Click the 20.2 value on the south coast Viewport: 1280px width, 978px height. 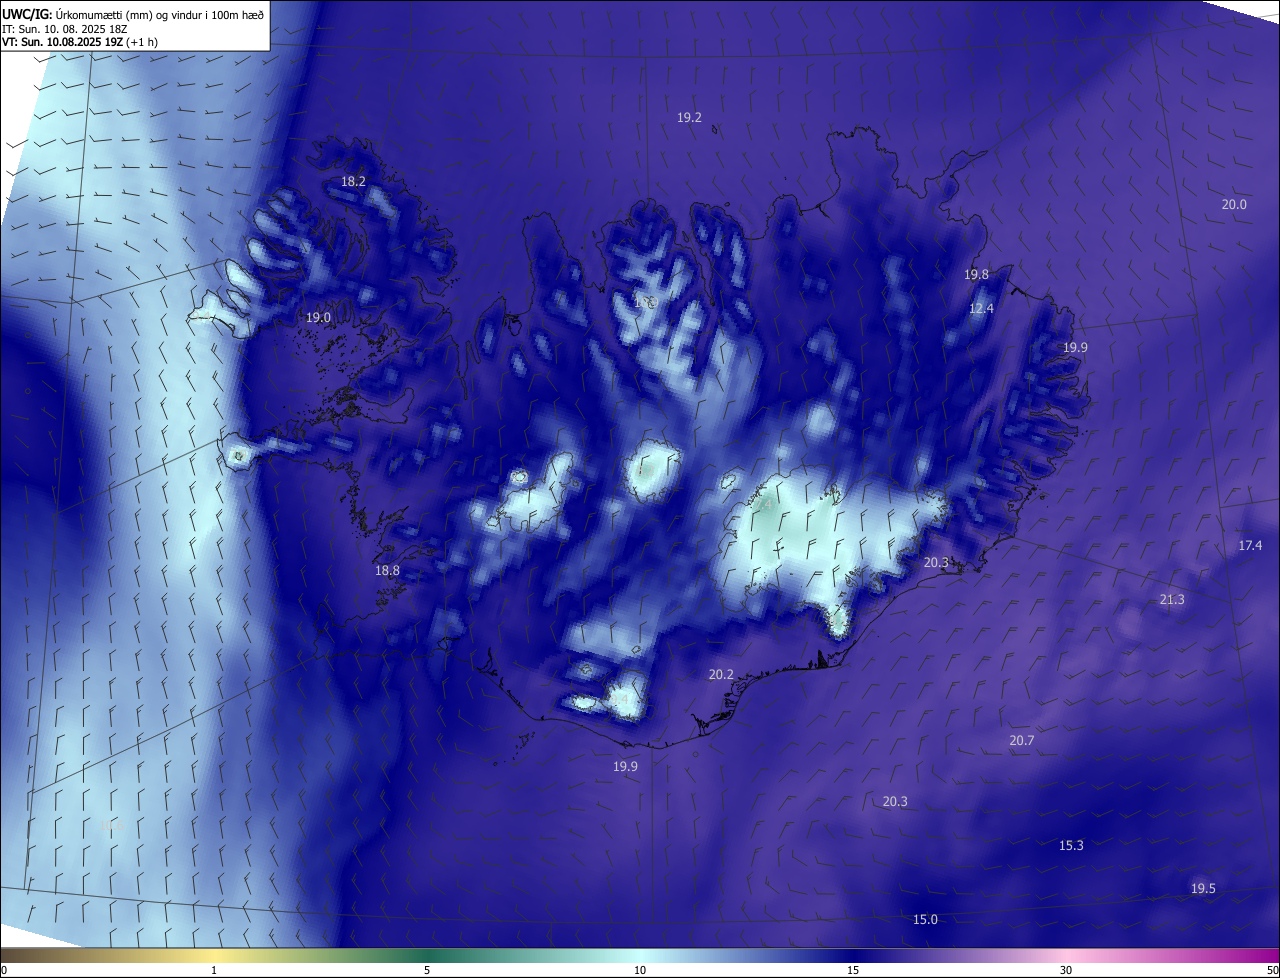721,675
